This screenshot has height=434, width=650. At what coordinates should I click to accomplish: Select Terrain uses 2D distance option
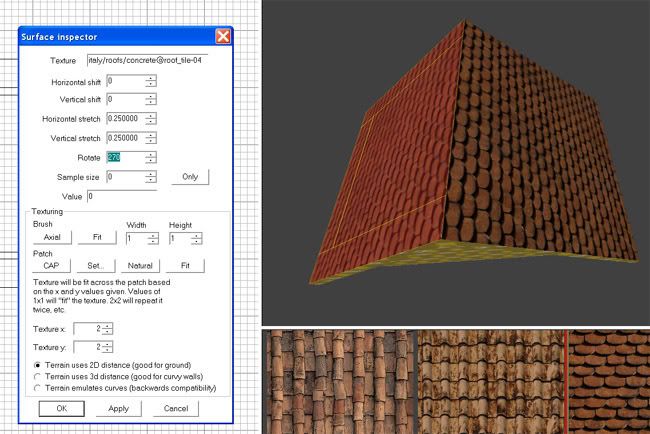tap(39, 366)
